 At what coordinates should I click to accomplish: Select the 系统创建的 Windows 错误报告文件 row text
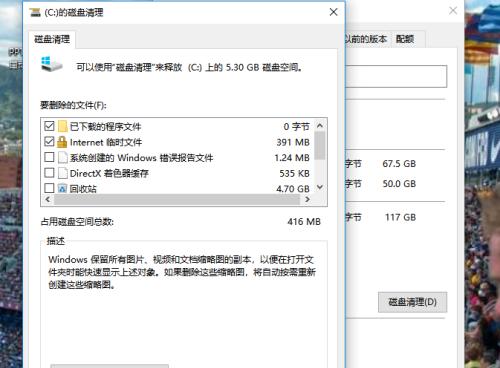(x=141, y=158)
